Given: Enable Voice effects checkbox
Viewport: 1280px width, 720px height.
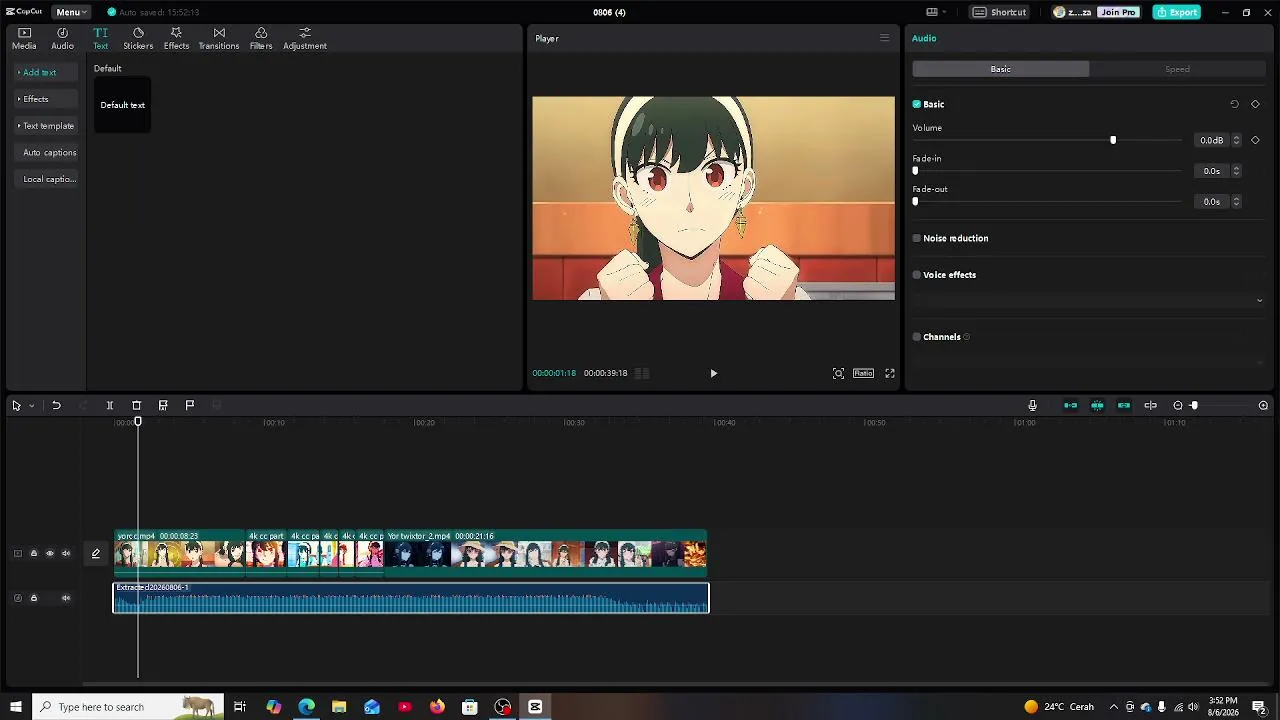Looking at the screenshot, I should 917,275.
